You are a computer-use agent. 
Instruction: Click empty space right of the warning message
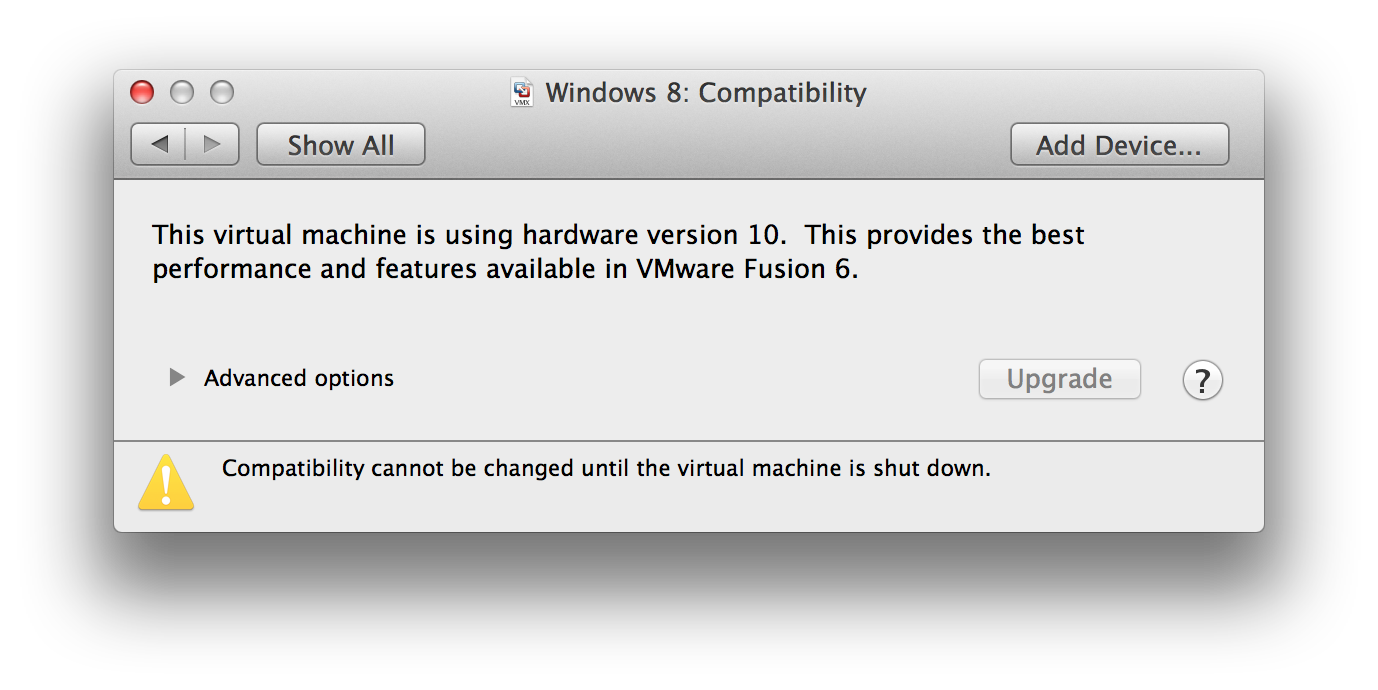point(1120,490)
